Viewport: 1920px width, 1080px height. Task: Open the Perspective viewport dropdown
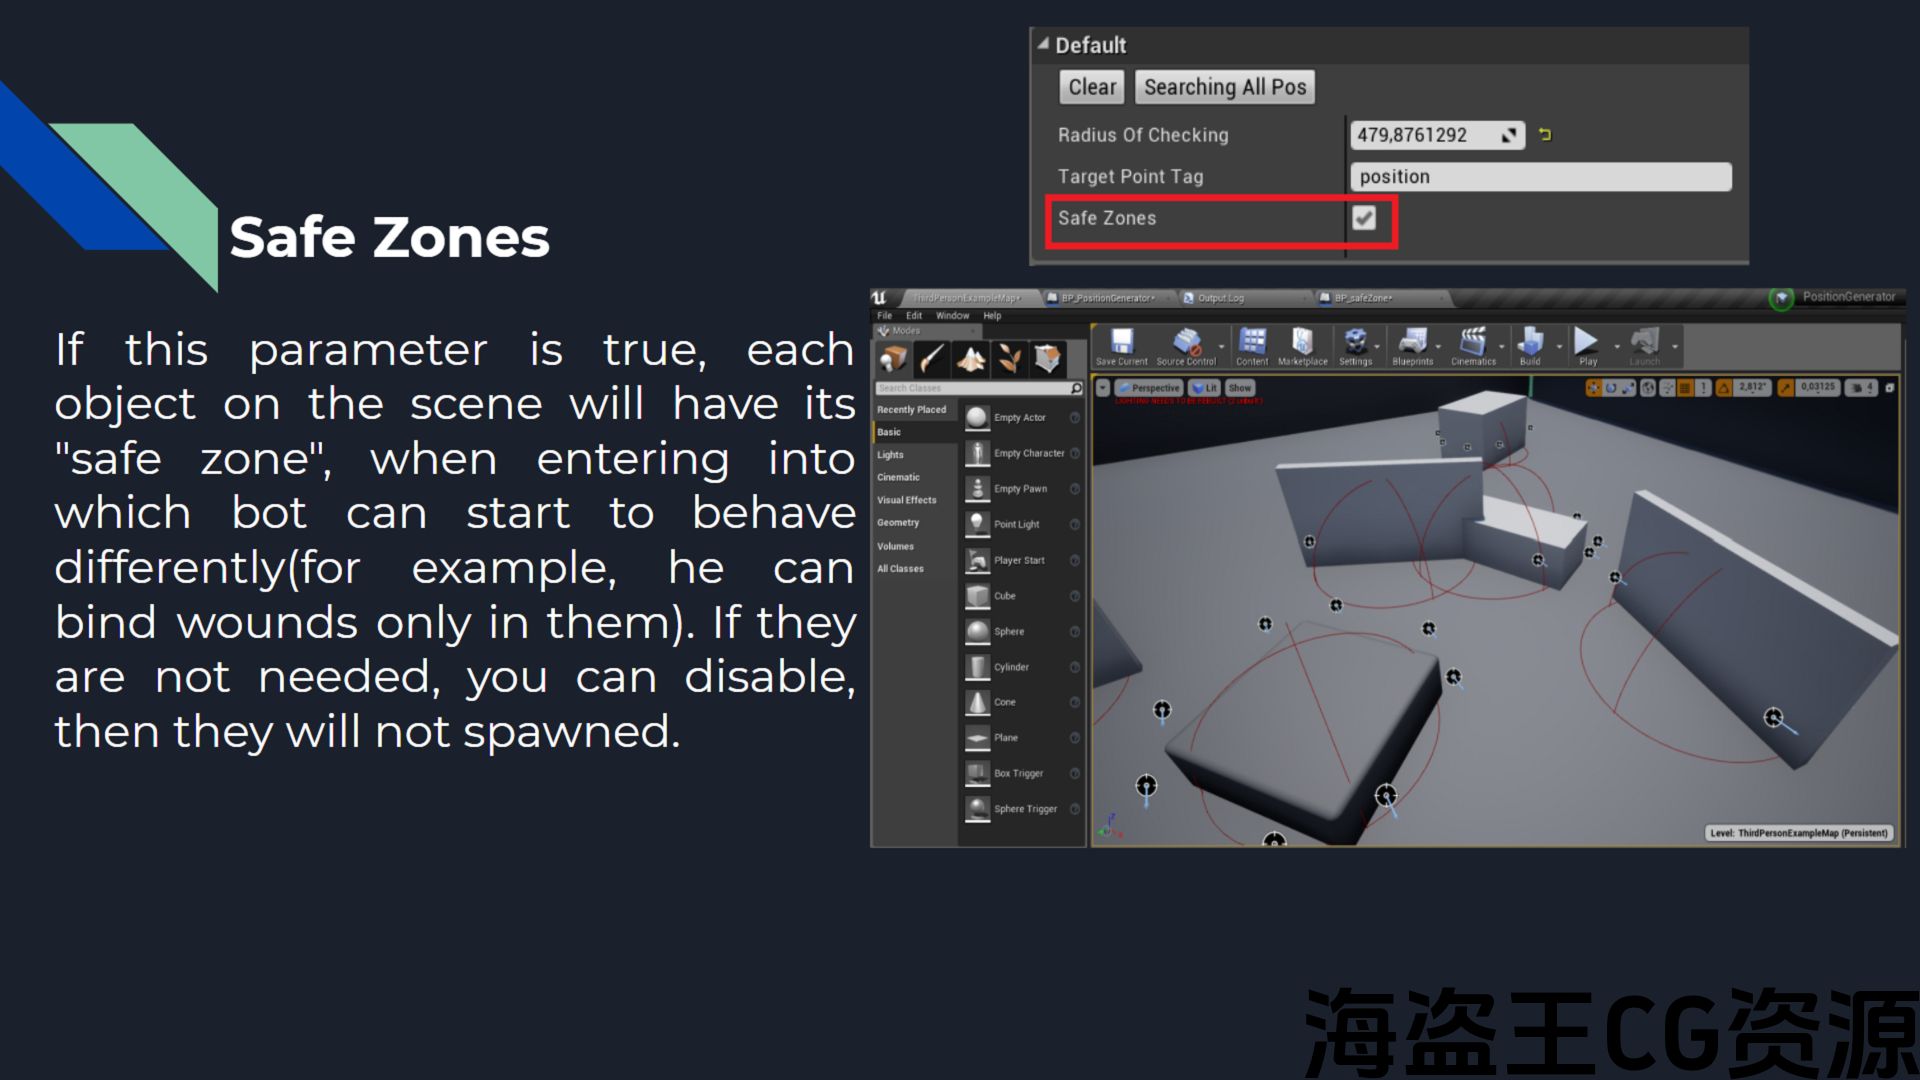pos(1150,388)
